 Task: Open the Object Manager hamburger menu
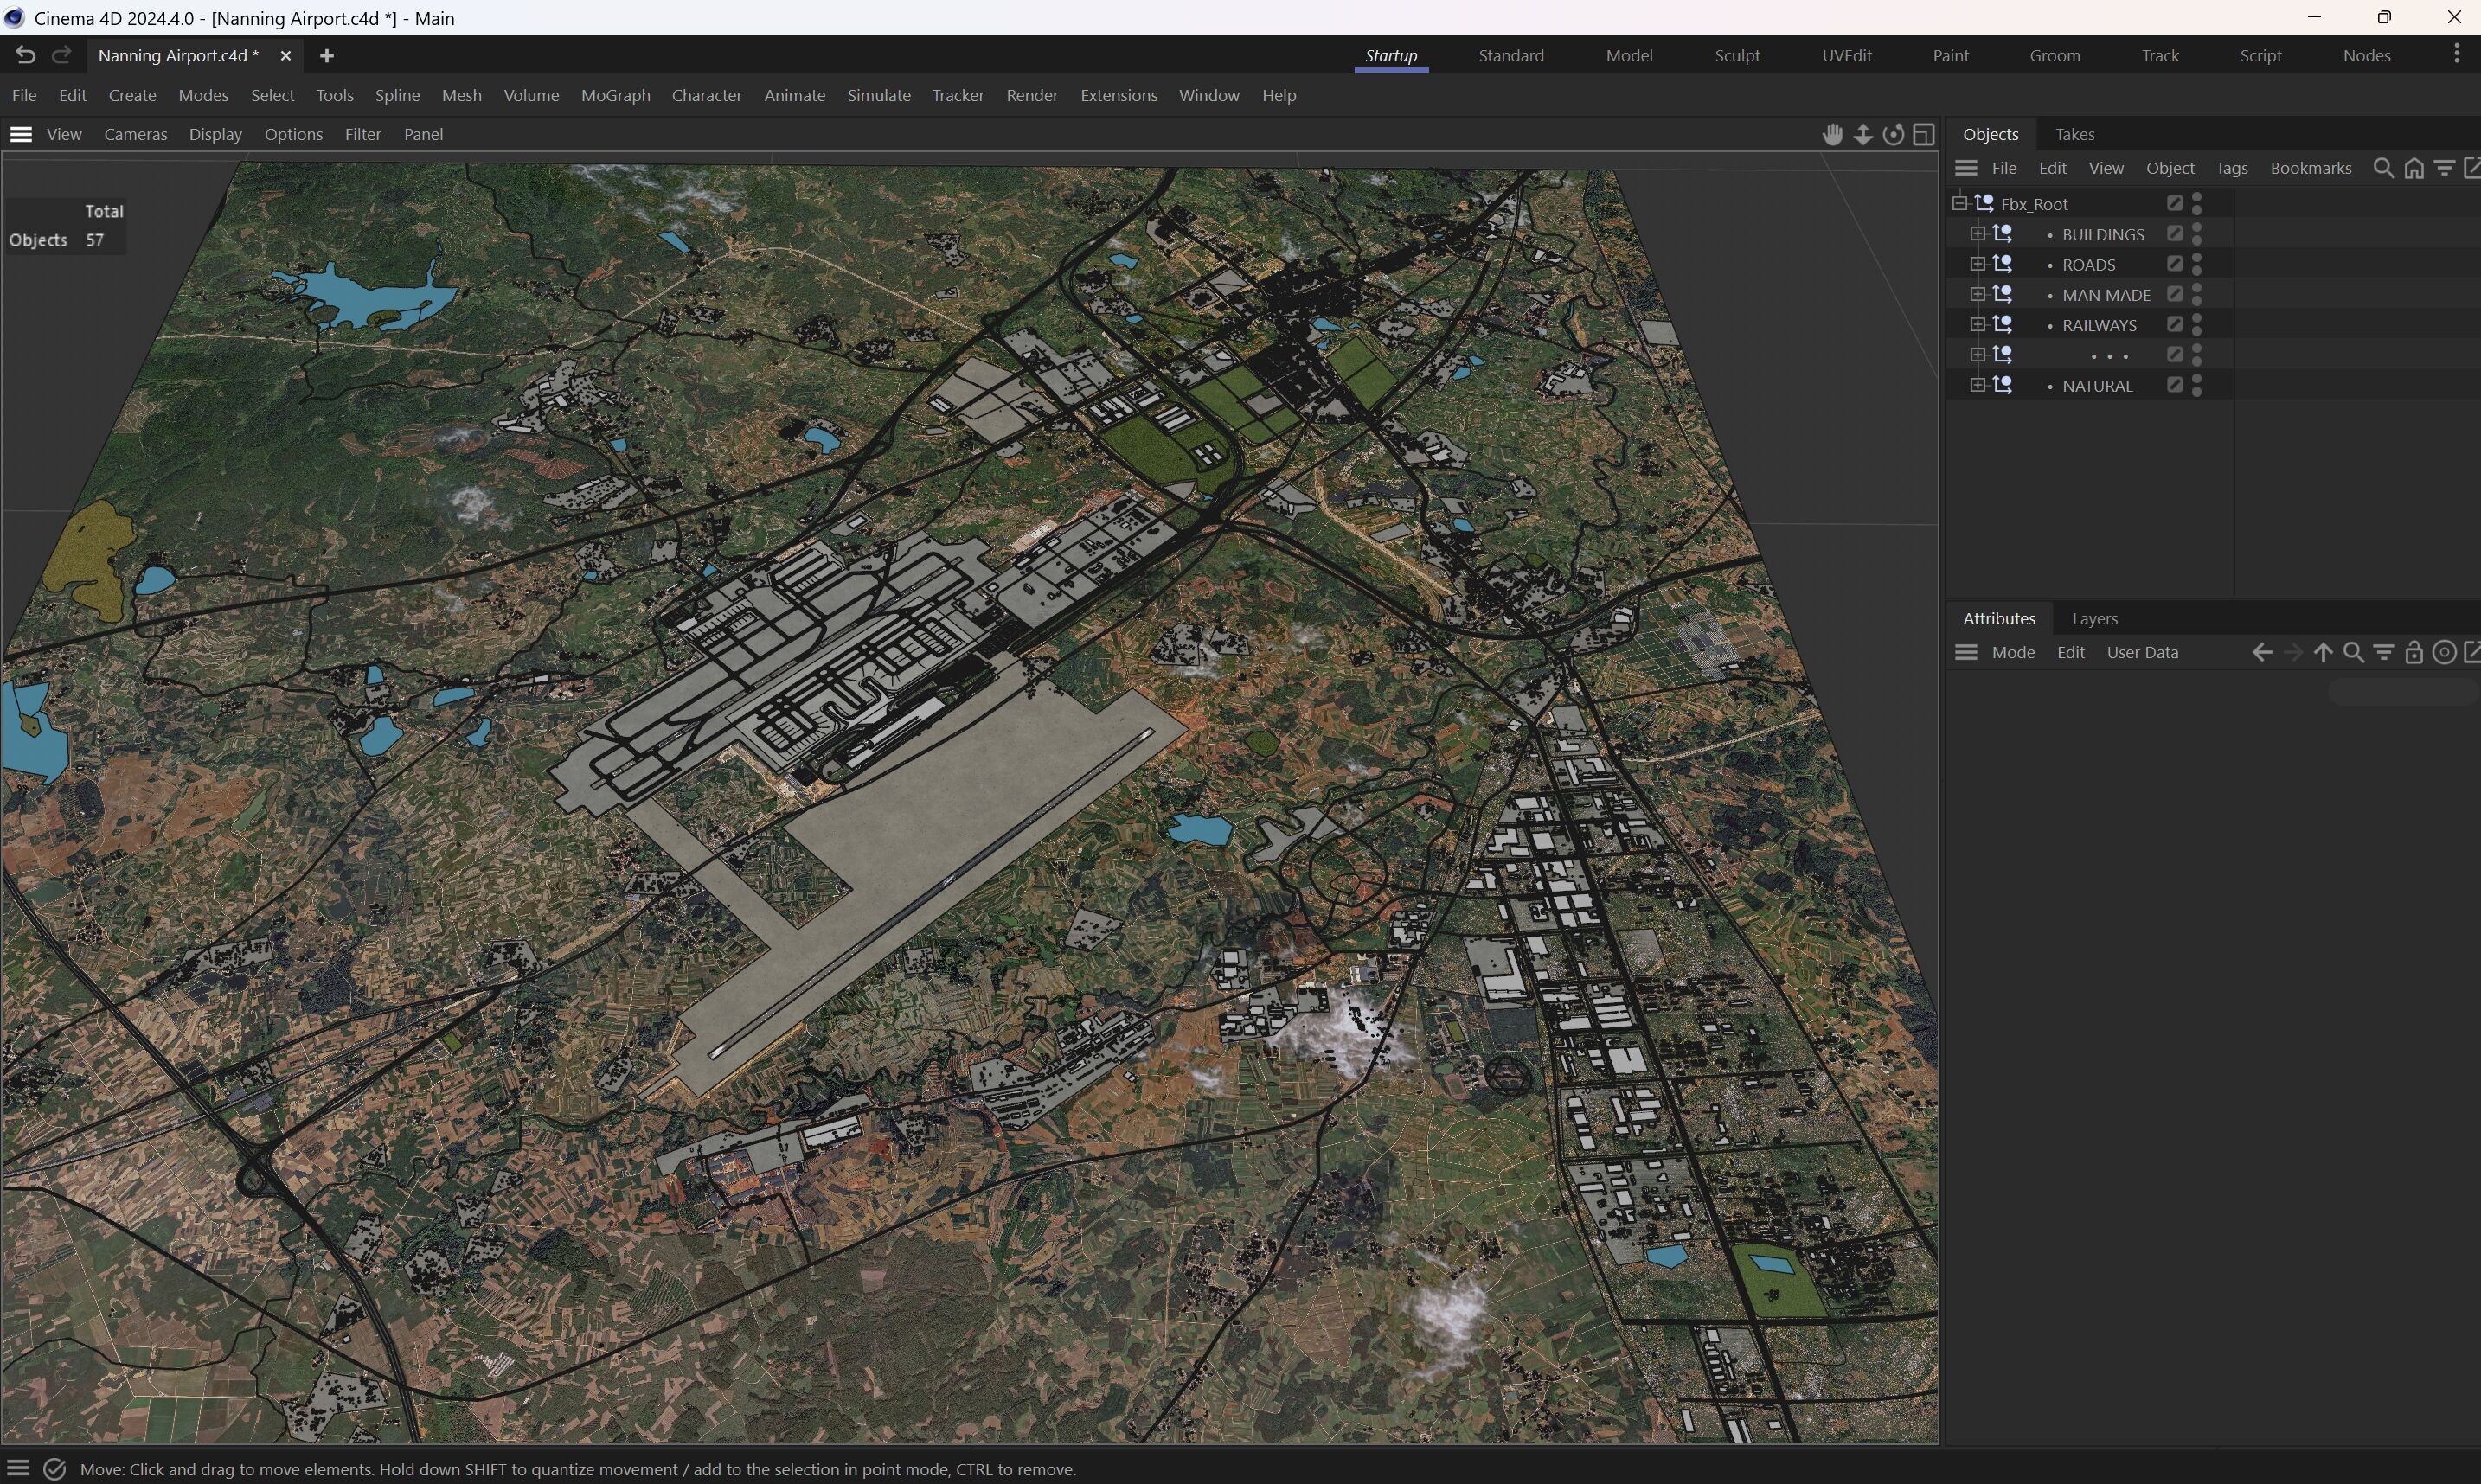point(1966,168)
